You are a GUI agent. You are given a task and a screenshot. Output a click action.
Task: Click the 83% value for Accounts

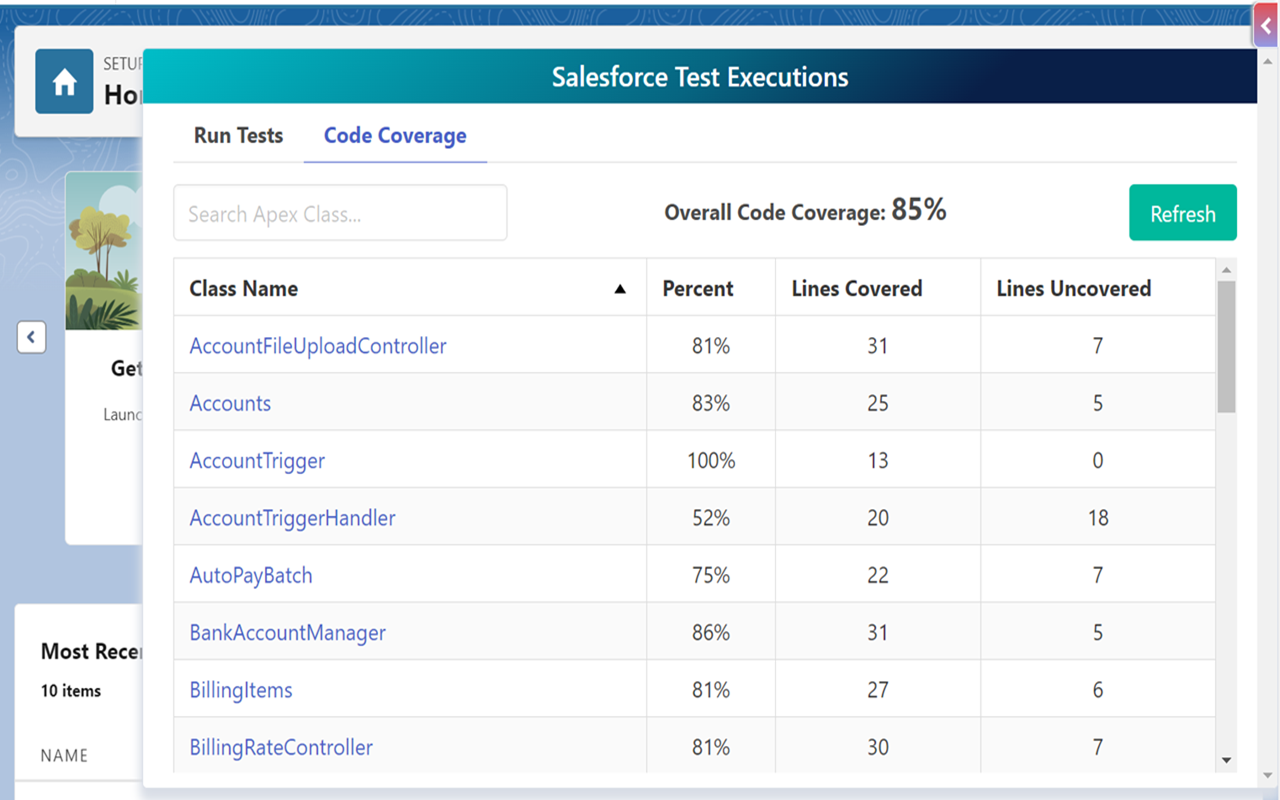tap(711, 403)
